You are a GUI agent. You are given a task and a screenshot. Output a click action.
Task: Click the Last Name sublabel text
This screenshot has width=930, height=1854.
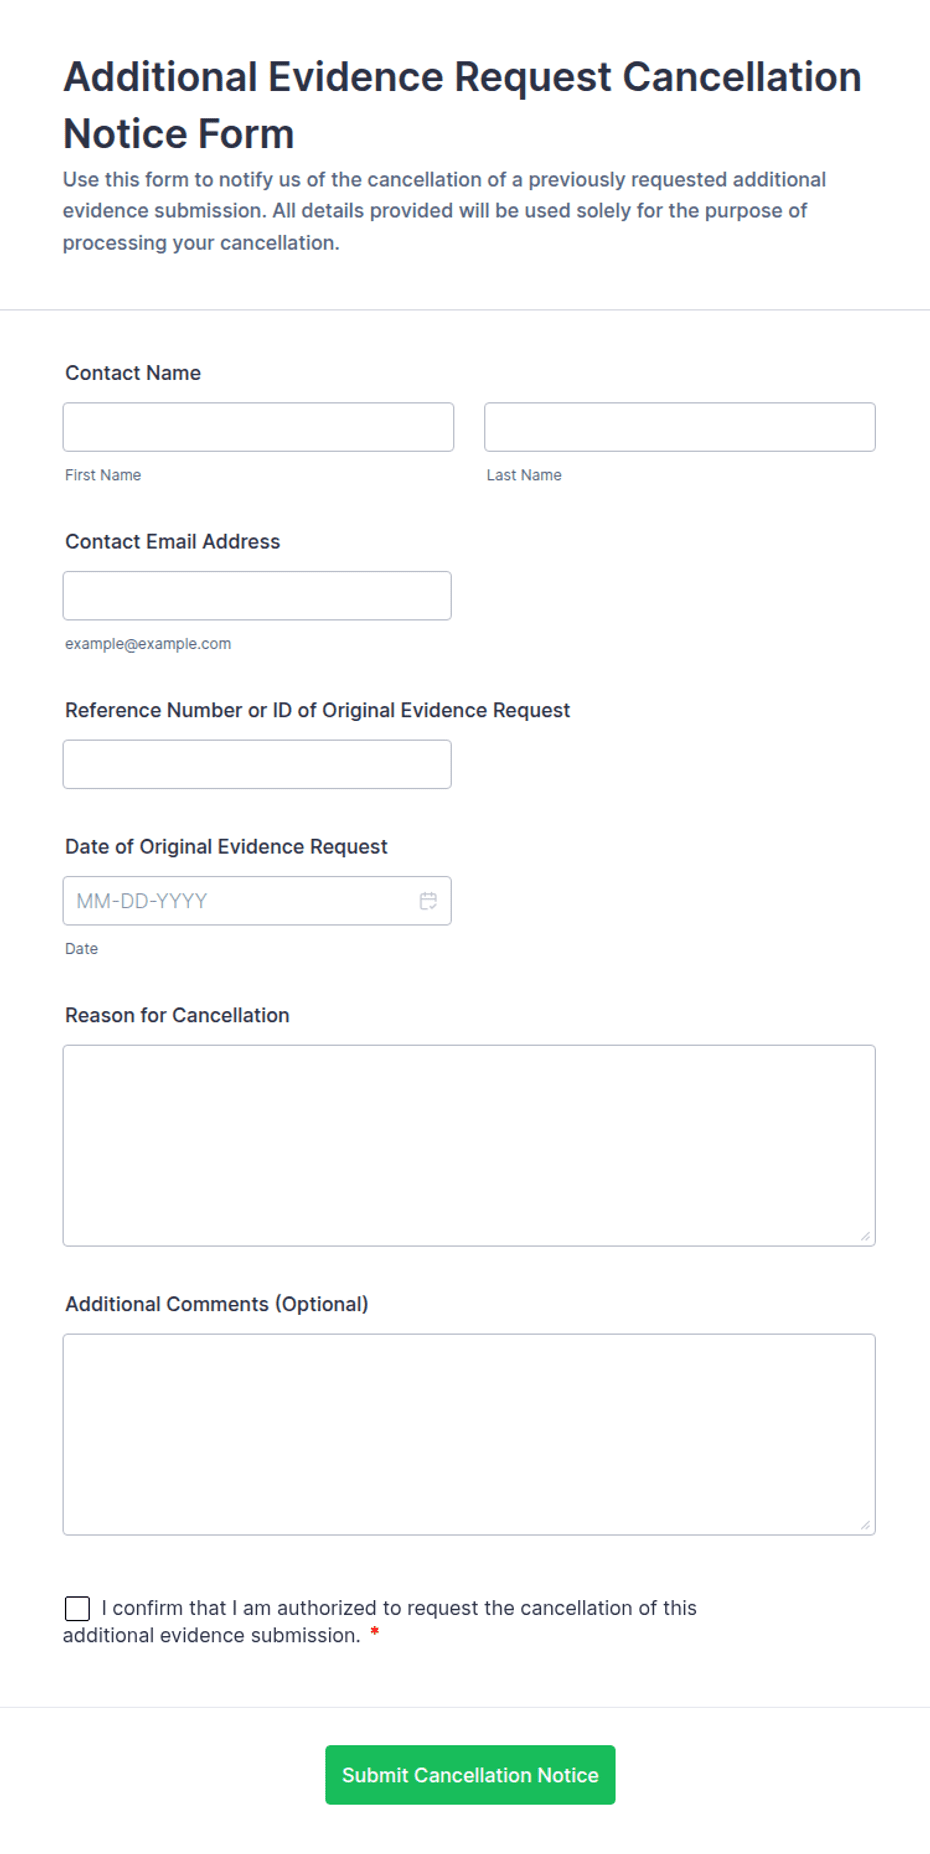tap(524, 475)
